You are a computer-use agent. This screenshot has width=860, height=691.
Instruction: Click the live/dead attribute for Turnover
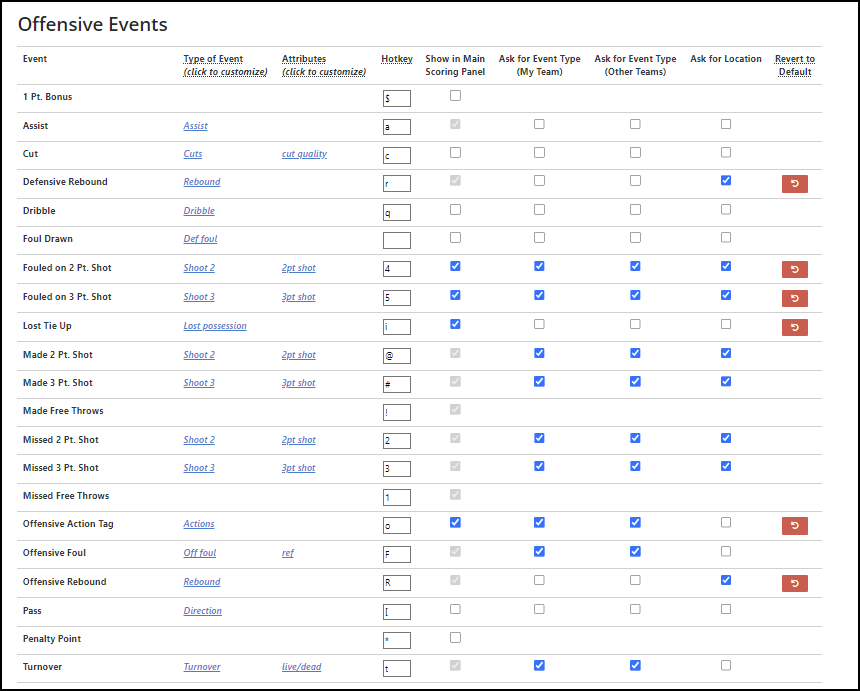tap(301, 667)
